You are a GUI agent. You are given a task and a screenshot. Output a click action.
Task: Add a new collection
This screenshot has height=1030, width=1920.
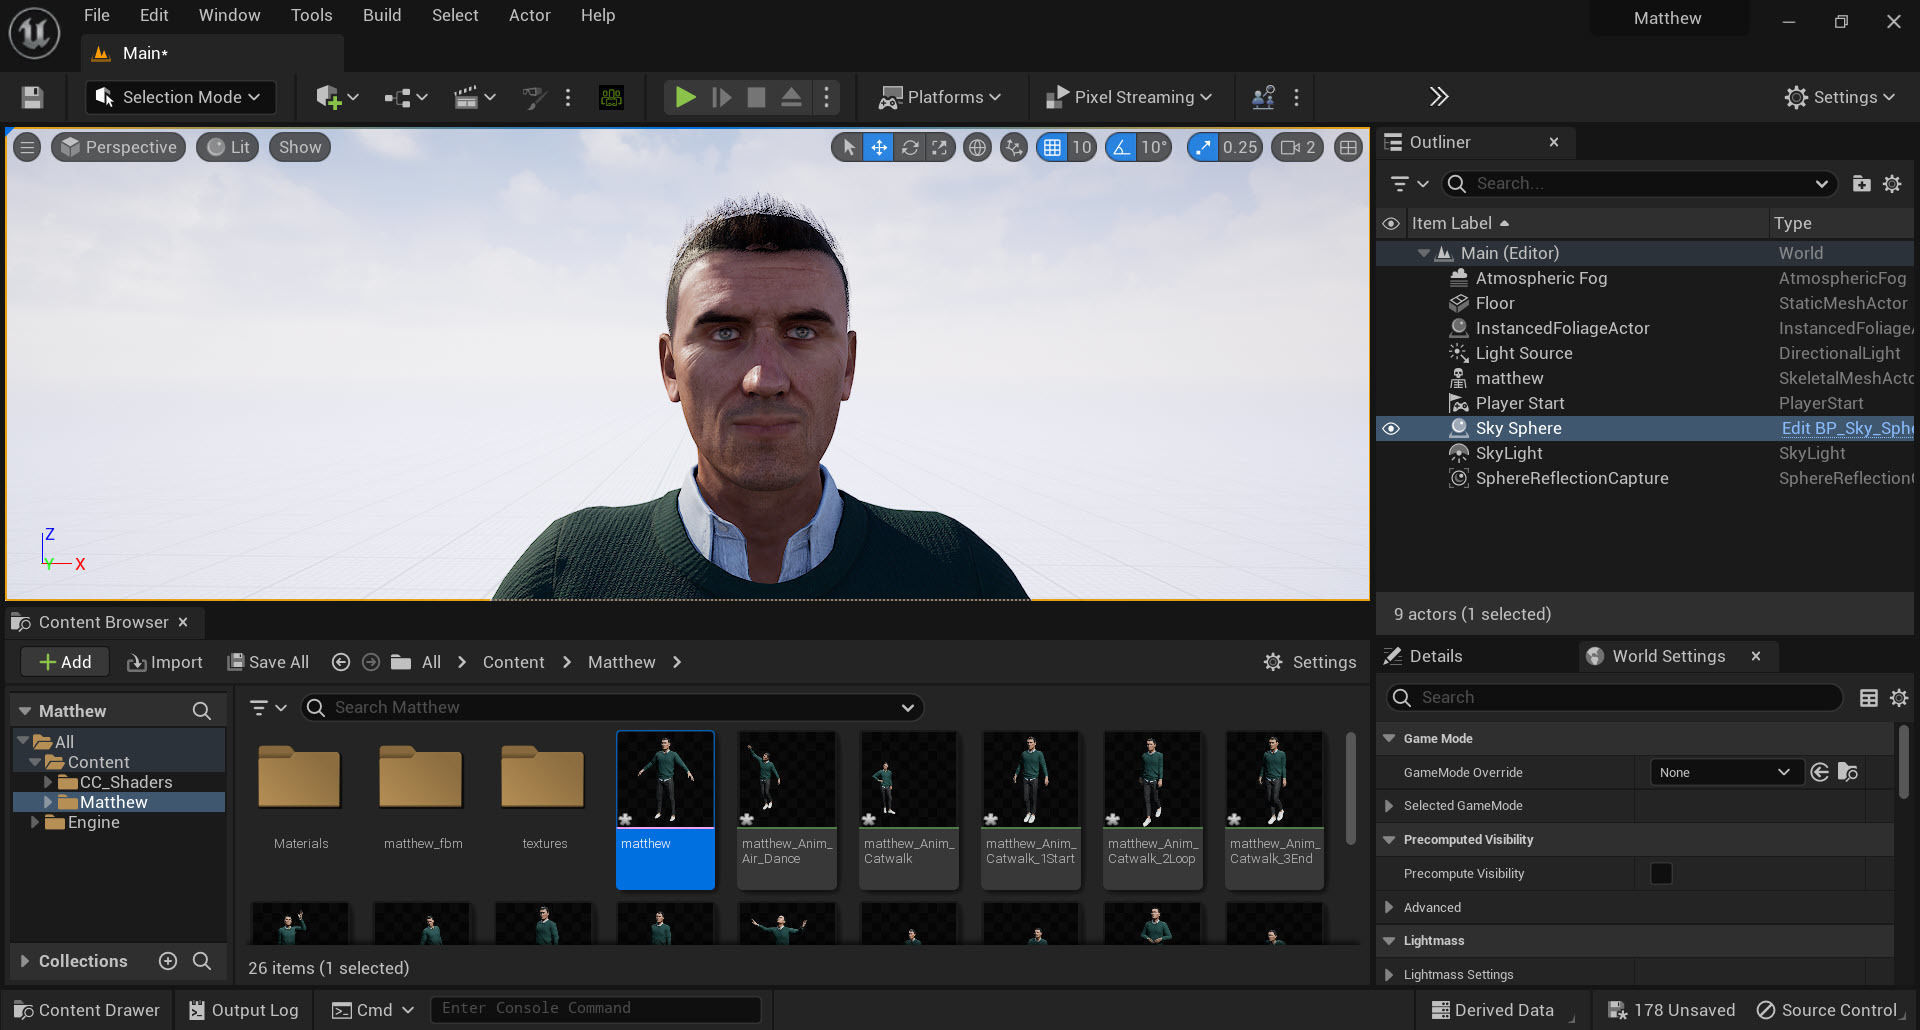coord(168,961)
